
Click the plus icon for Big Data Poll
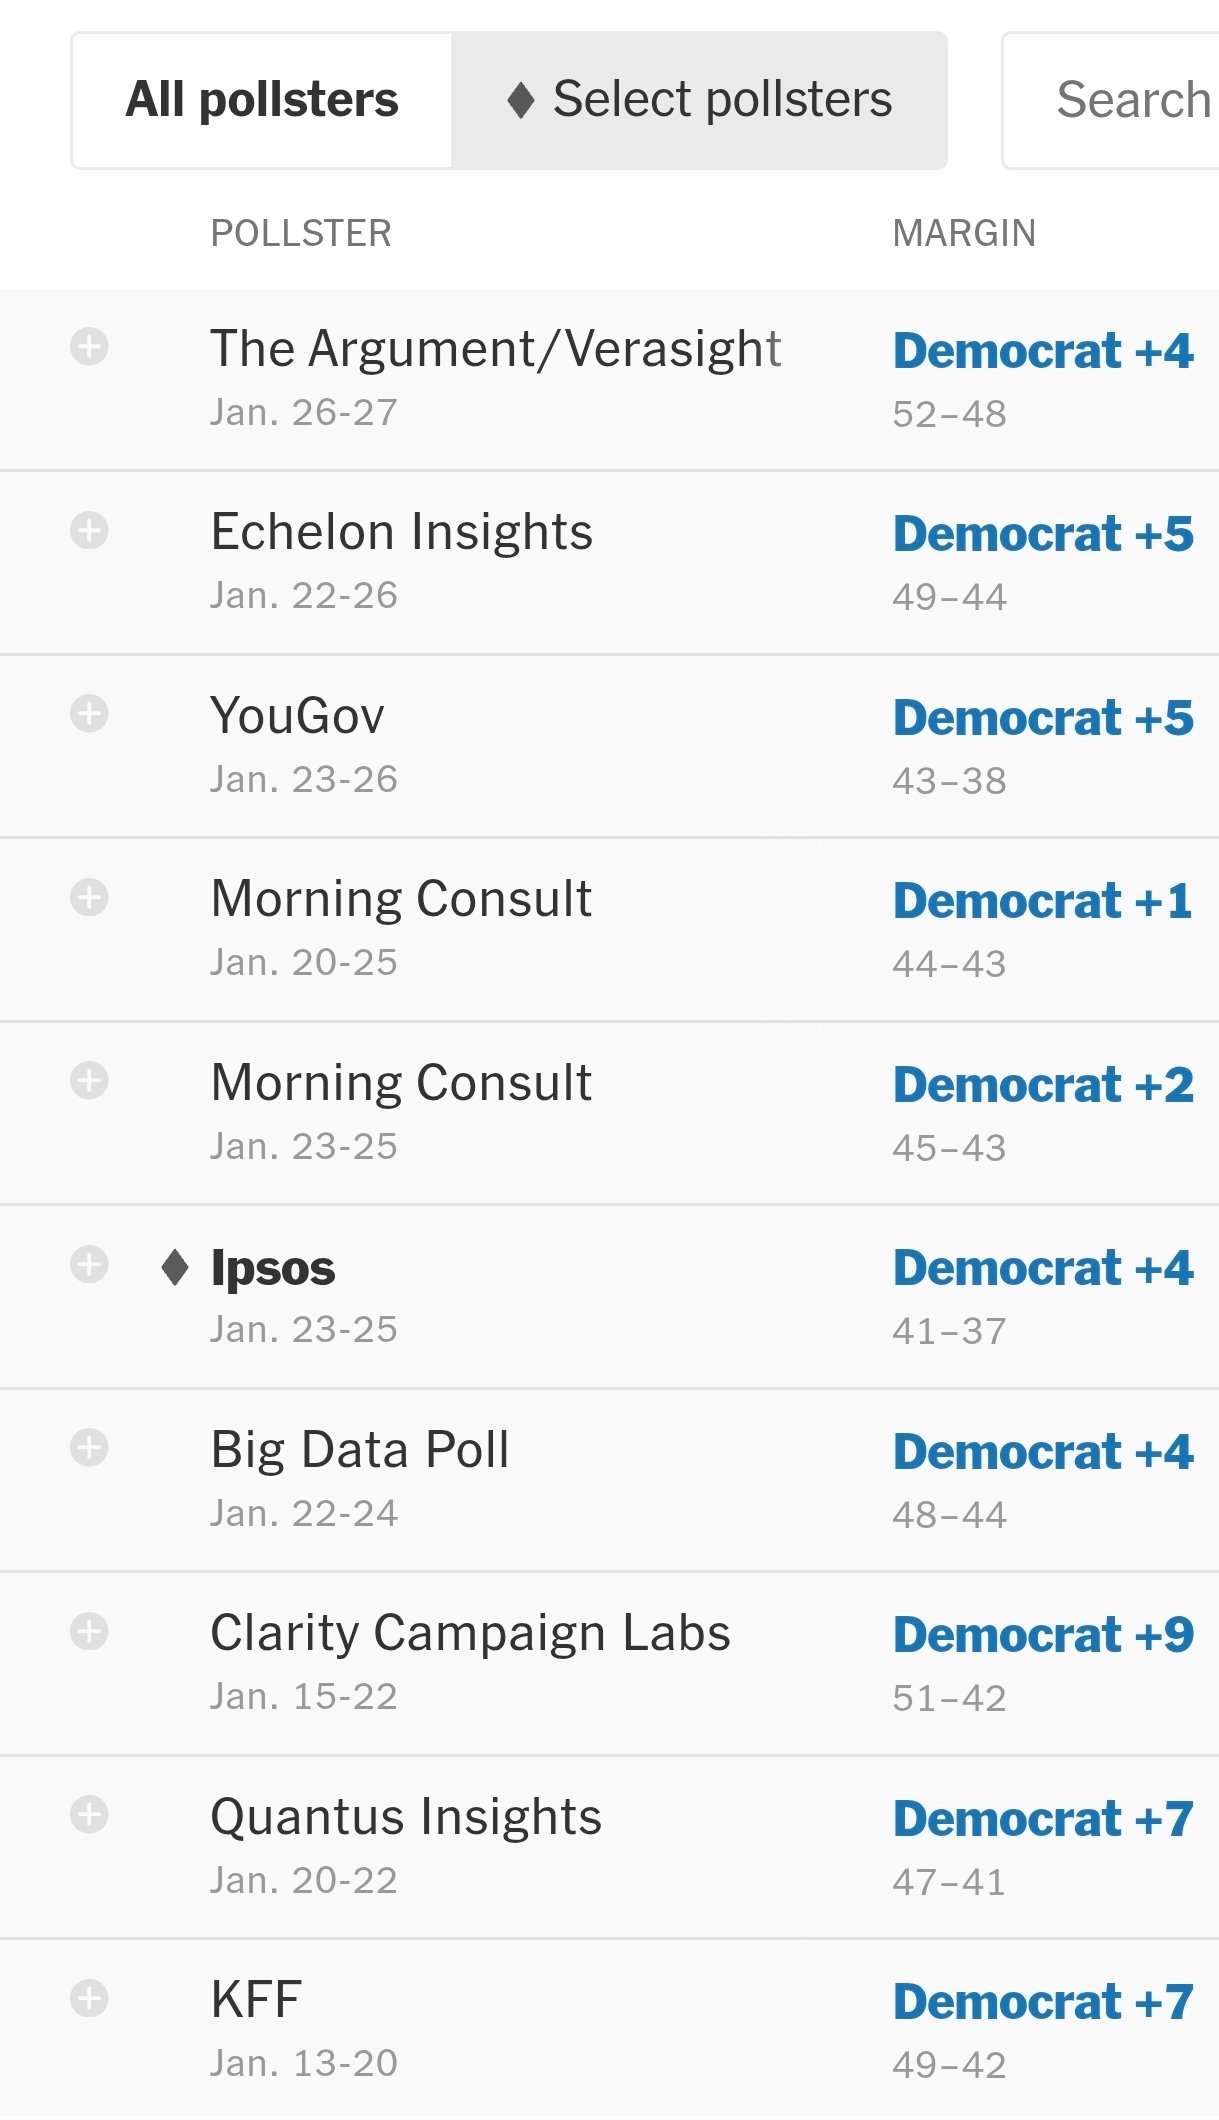point(89,1447)
